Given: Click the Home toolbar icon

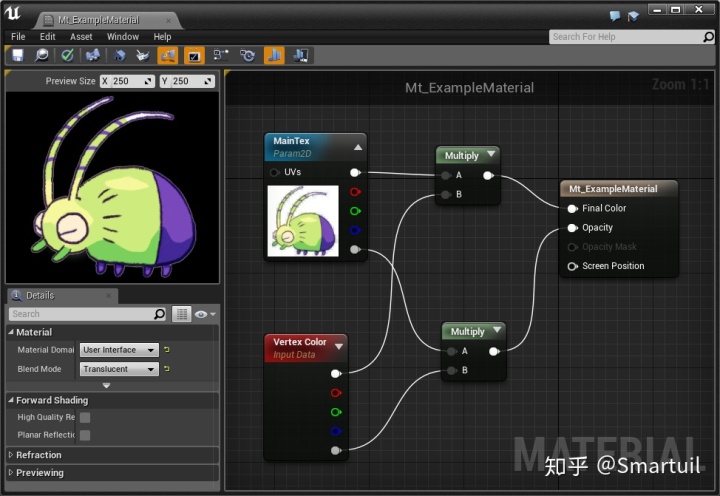Looking at the screenshot, I should 119,56.
